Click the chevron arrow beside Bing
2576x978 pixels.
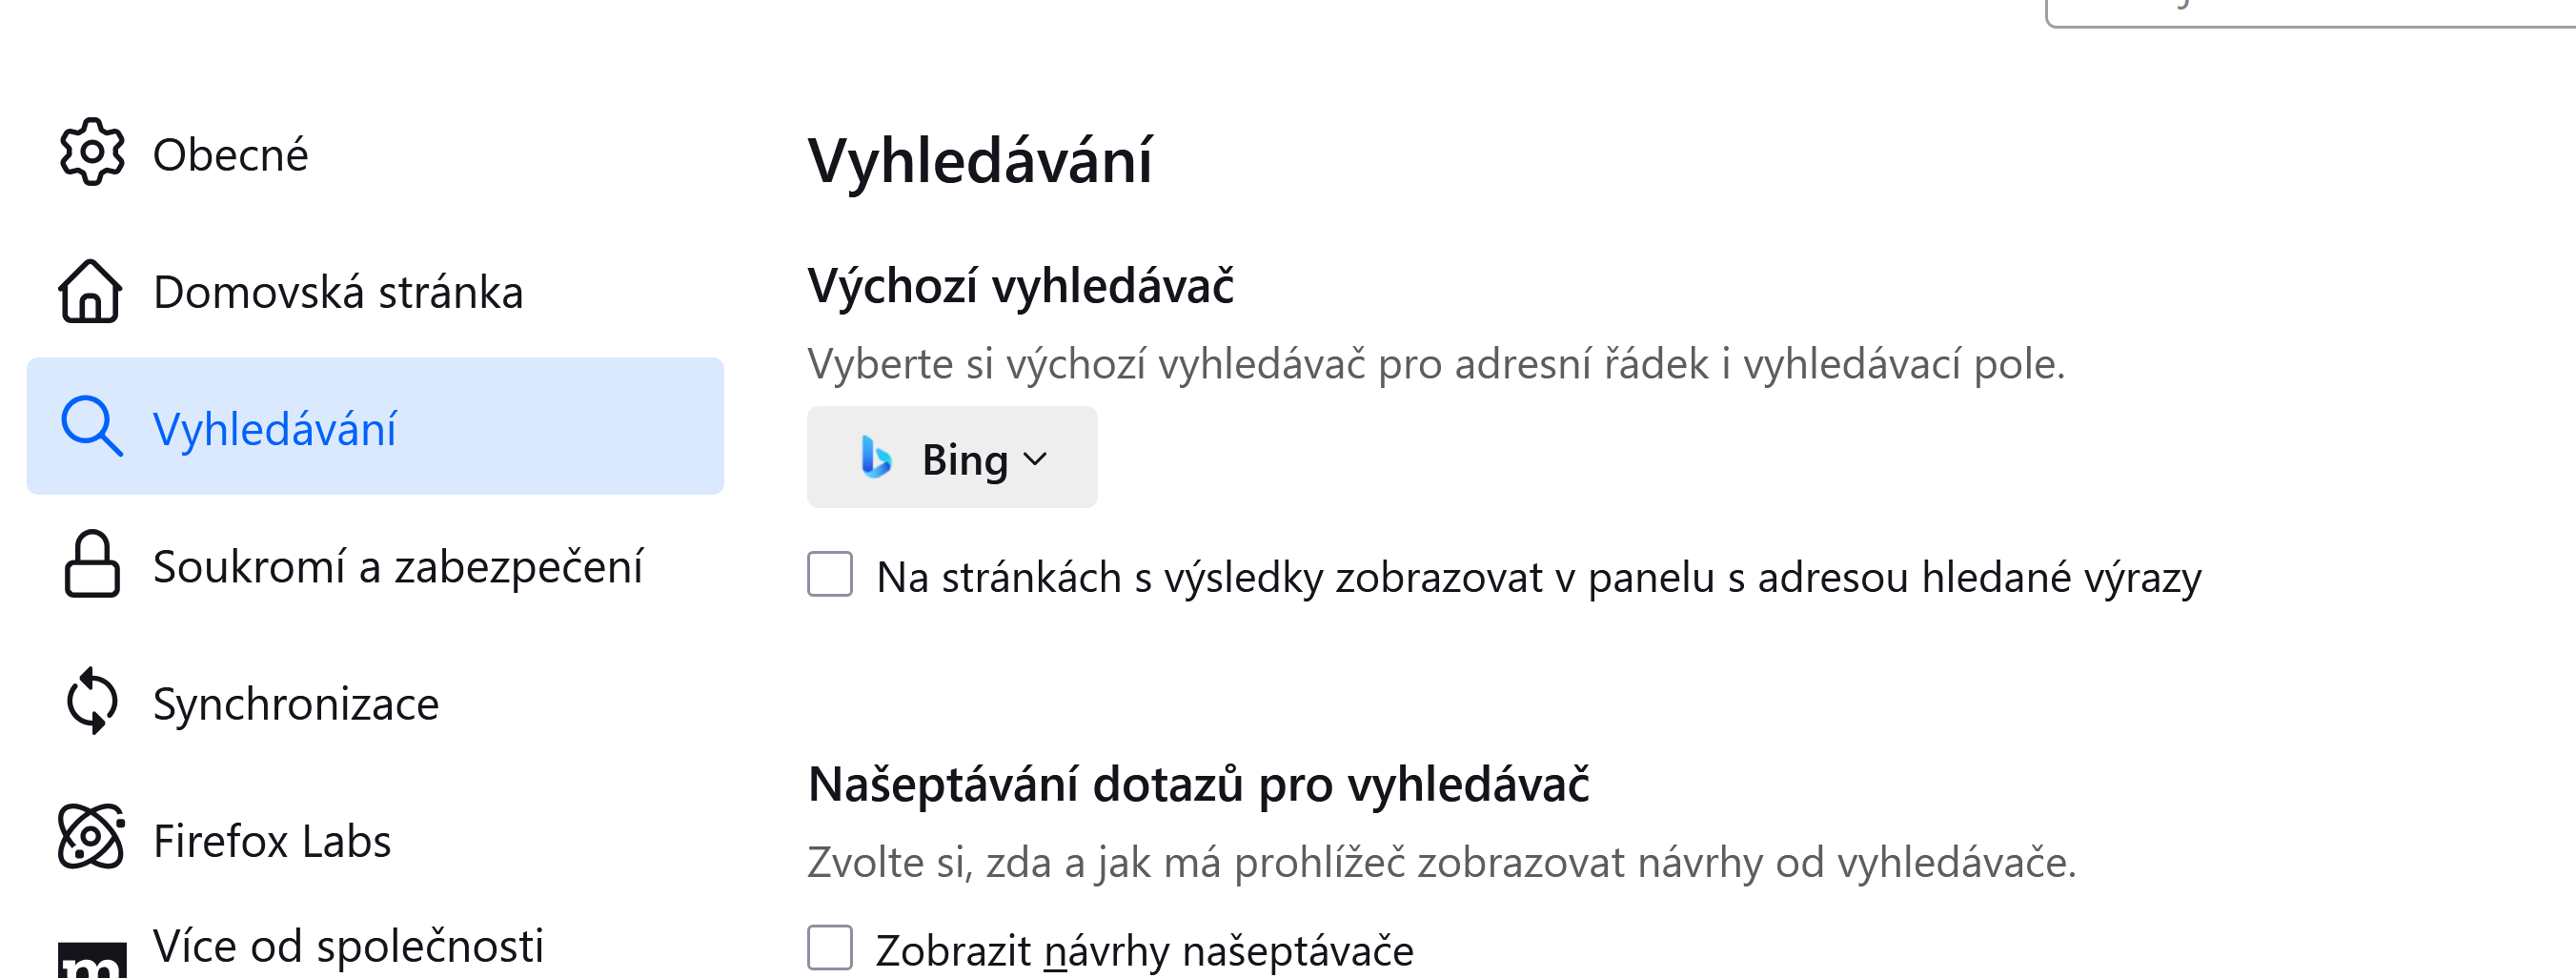[x=1036, y=459]
